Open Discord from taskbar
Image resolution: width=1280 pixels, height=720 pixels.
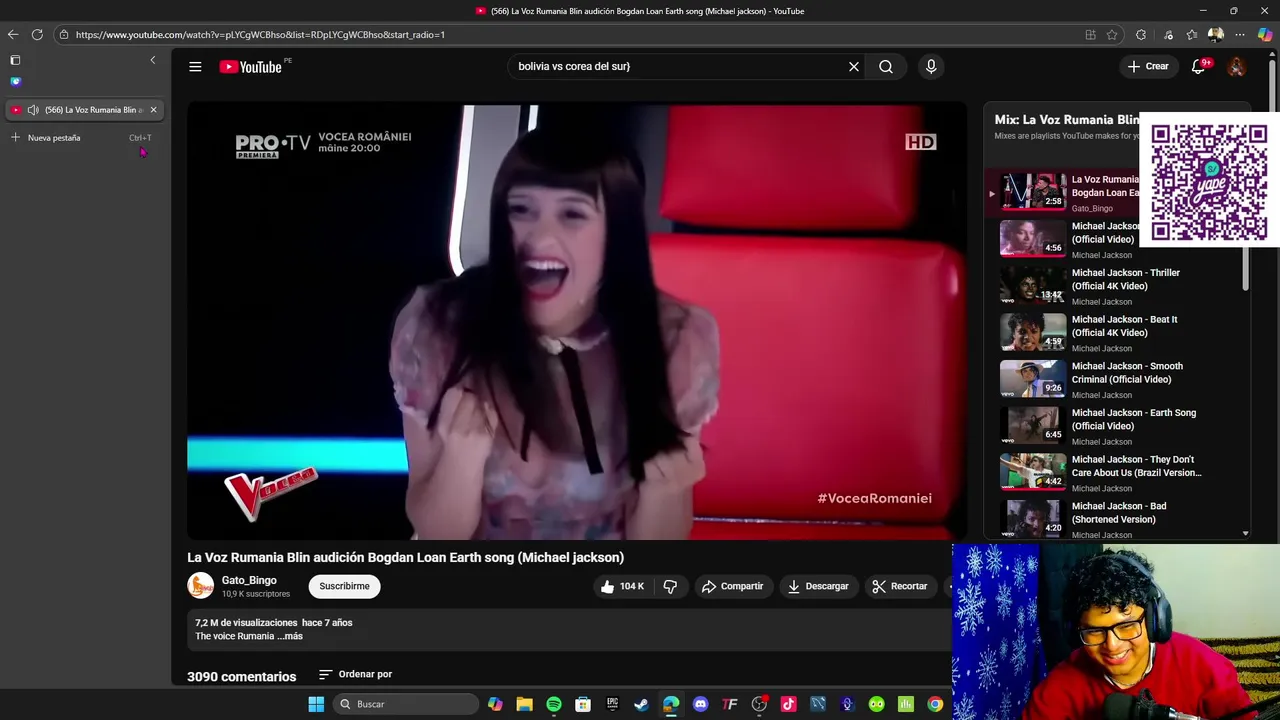point(701,704)
